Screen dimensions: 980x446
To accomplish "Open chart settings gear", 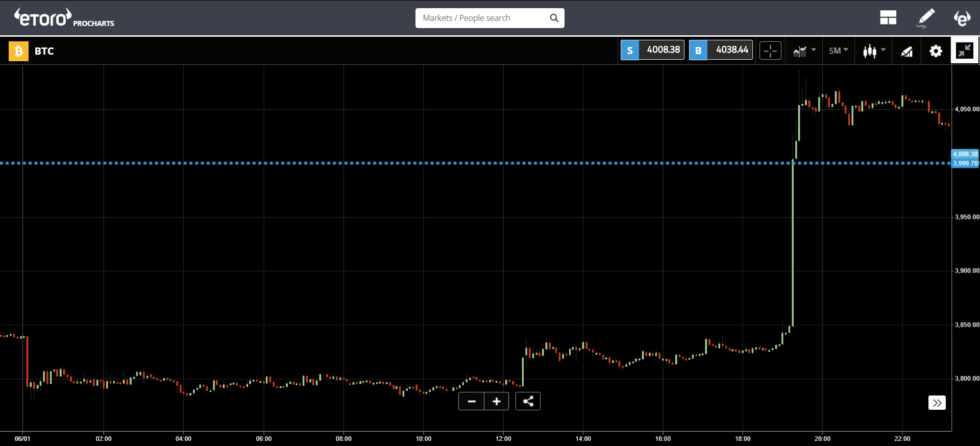I will (x=936, y=51).
